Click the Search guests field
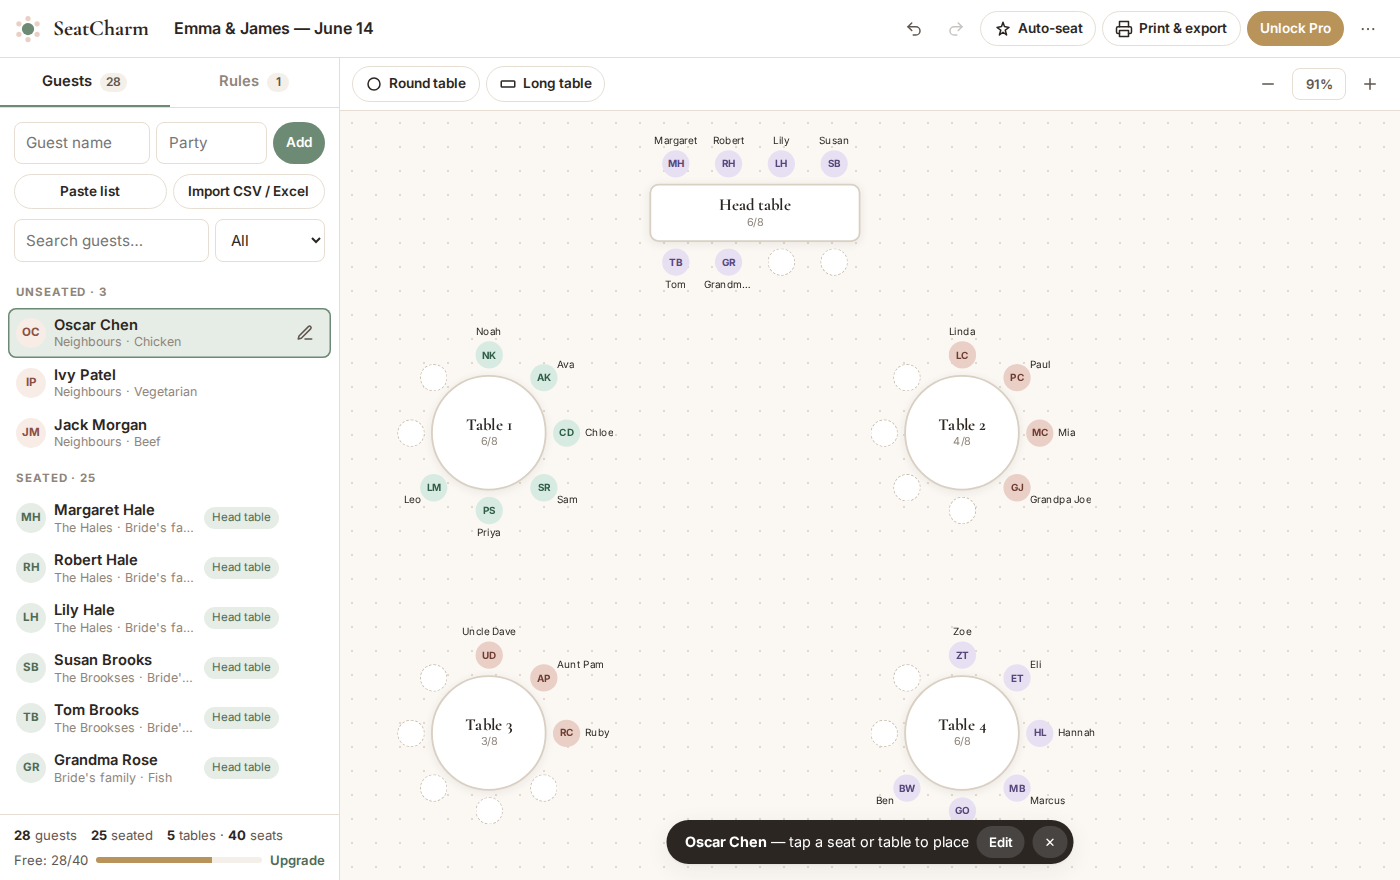This screenshot has height=880, width=1400. tap(111, 241)
